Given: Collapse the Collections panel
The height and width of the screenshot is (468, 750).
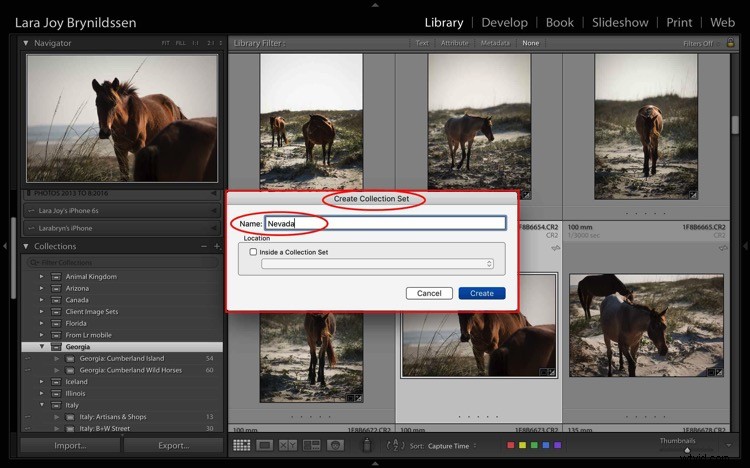Looking at the screenshot, I should (x=26, y=246).
